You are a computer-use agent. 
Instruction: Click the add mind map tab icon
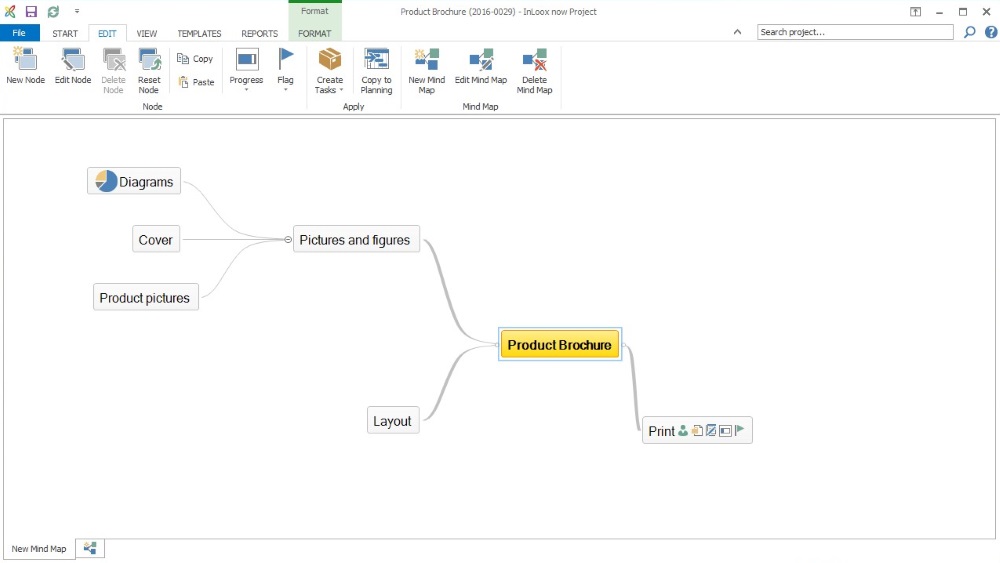pyautogui.click(x=90, y=548)
